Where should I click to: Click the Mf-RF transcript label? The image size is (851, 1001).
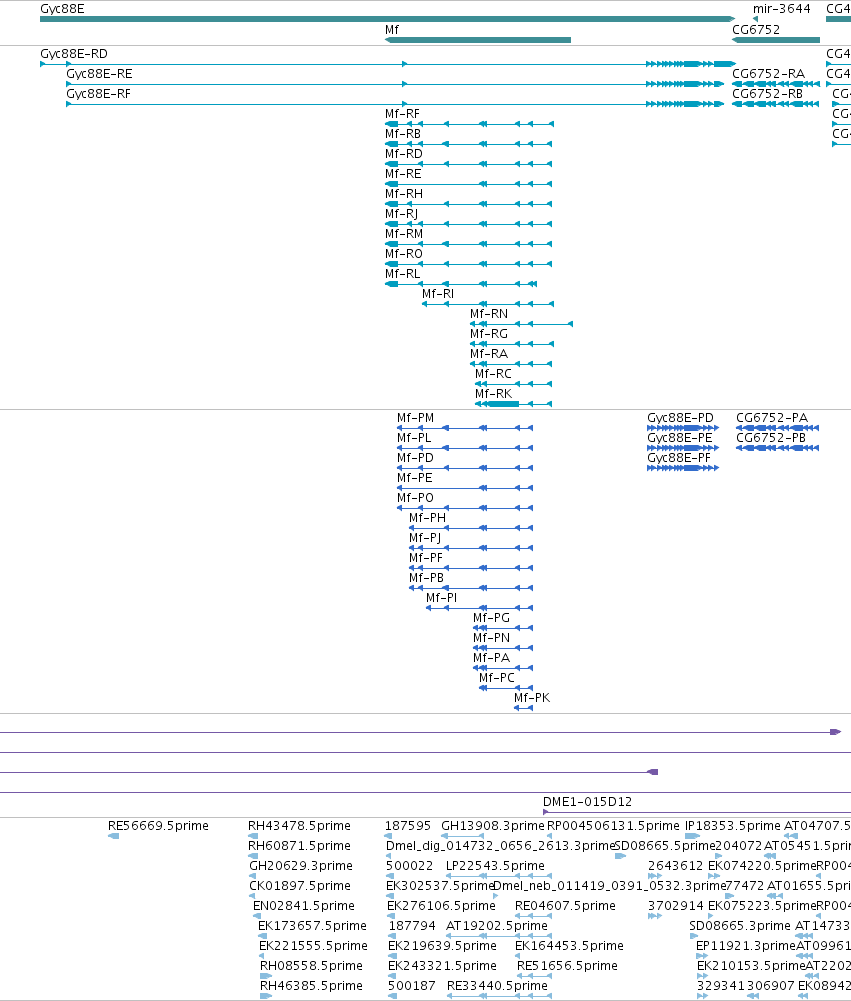click(x=402, y=114)
